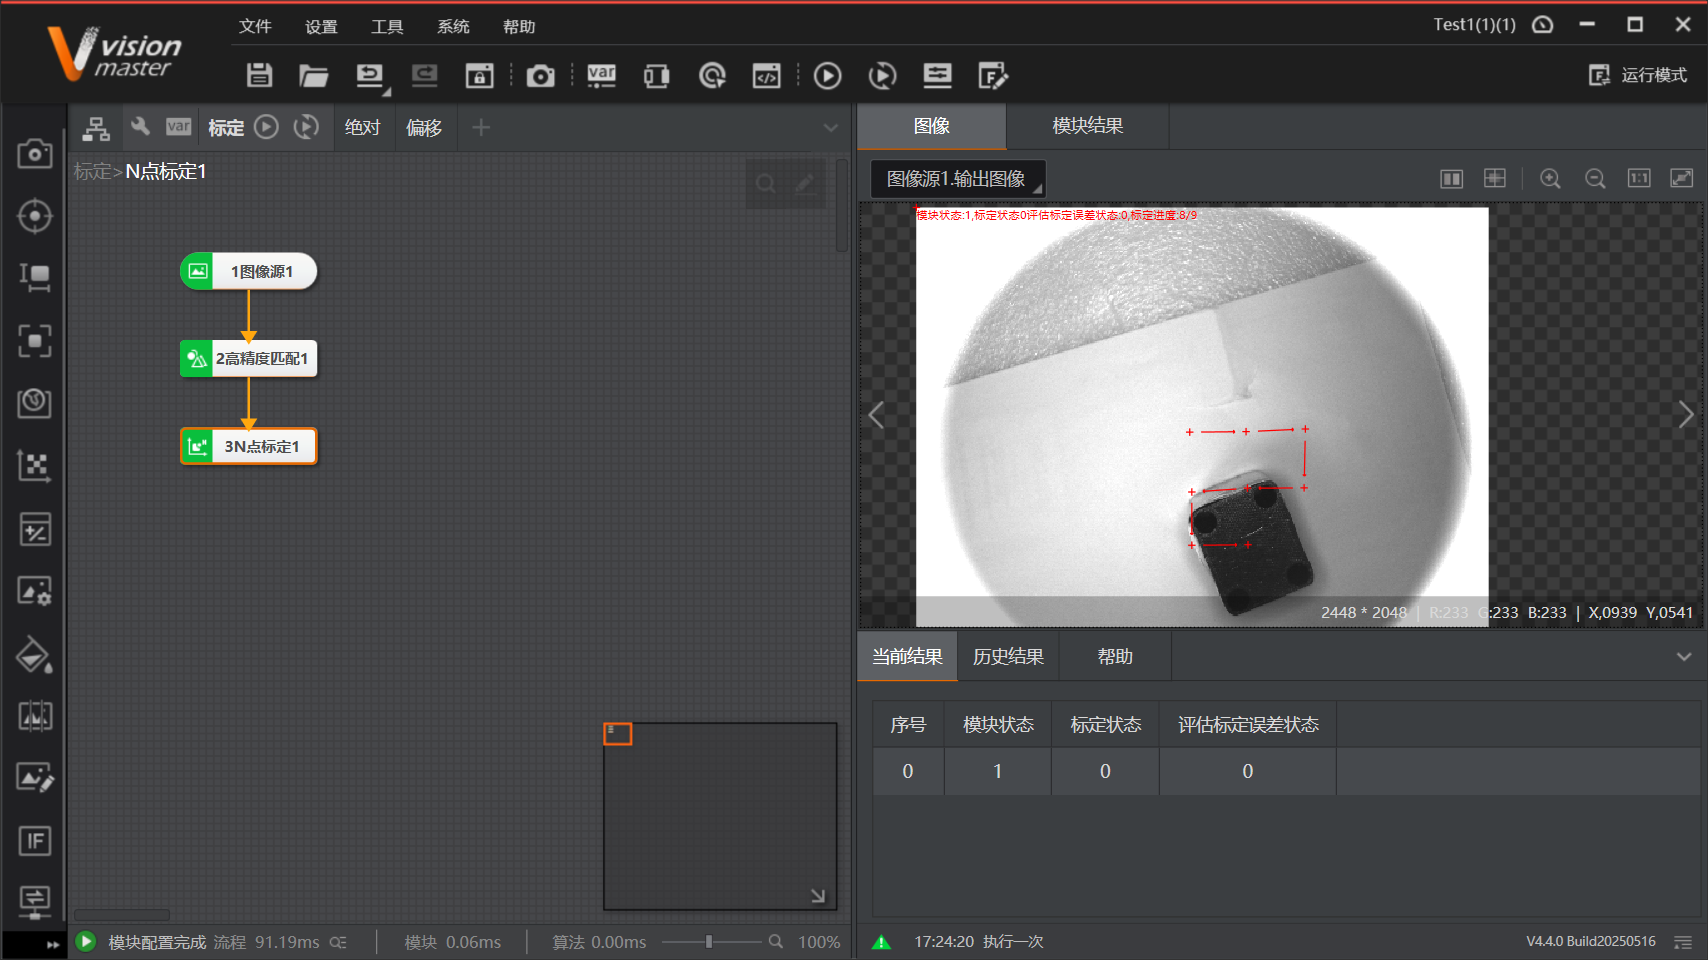This screenshot has width=1708, height=960.
Task: Zoom in on the image view
Action: pos(1550,178)
